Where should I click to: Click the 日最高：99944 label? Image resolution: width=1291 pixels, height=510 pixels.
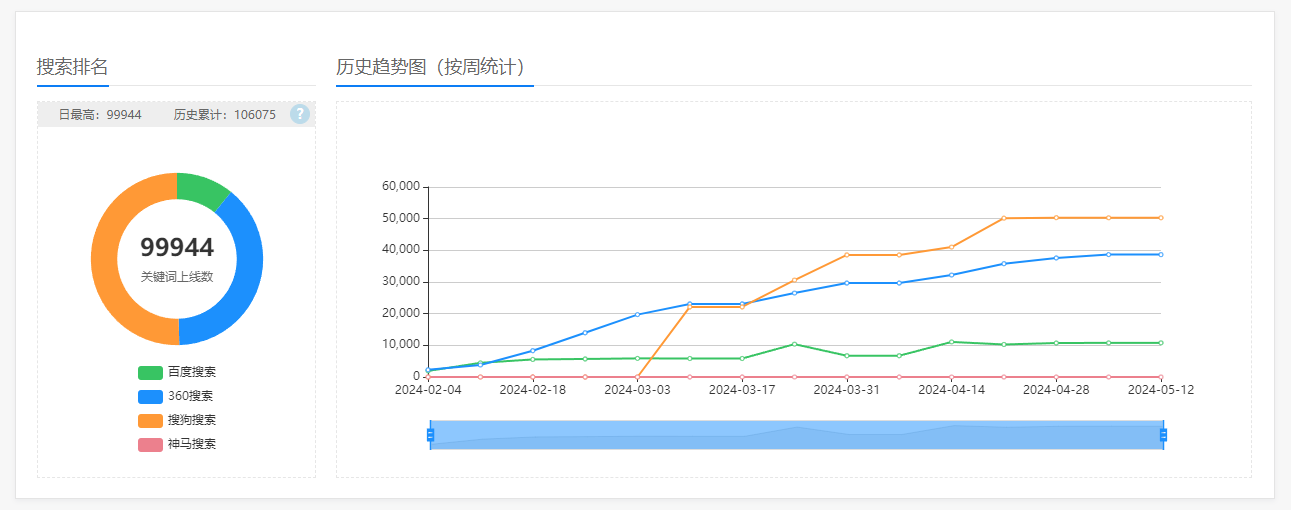[x=100, y=115]
